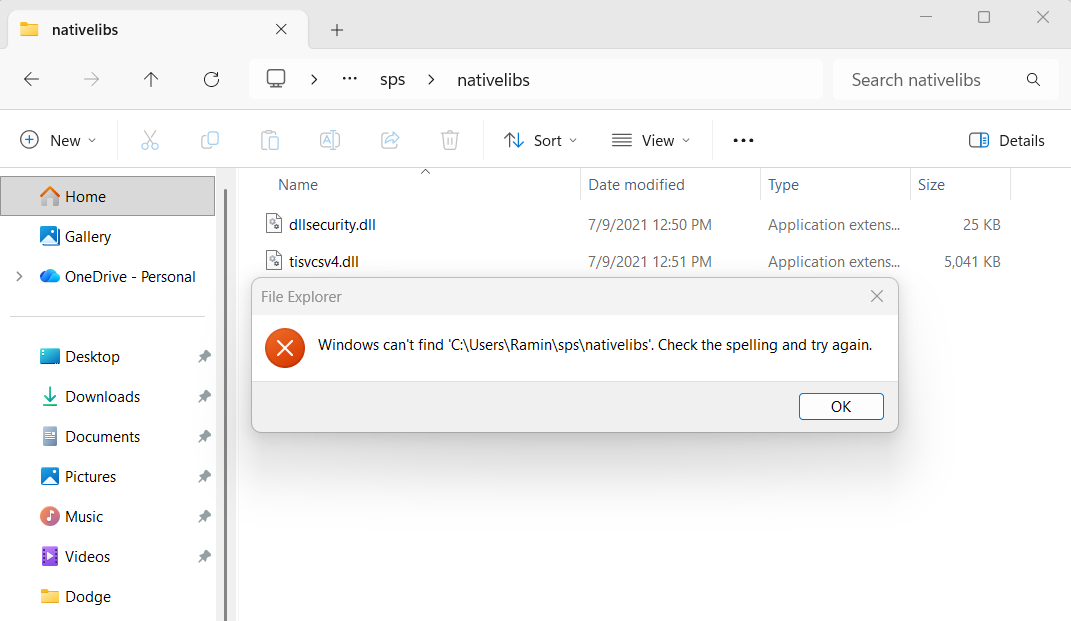
Task: Close the nativelibs tab
Action: click(x=281, y=29)
